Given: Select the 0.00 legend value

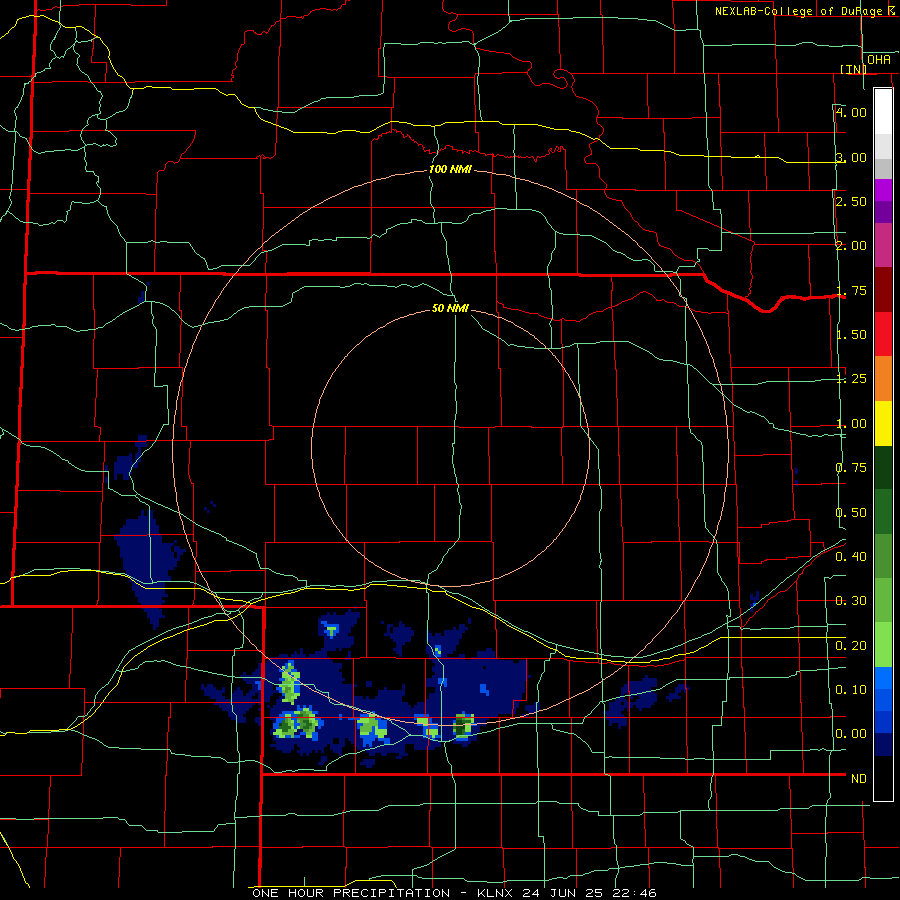Looking at the screenshot, I should click(851, 734).
